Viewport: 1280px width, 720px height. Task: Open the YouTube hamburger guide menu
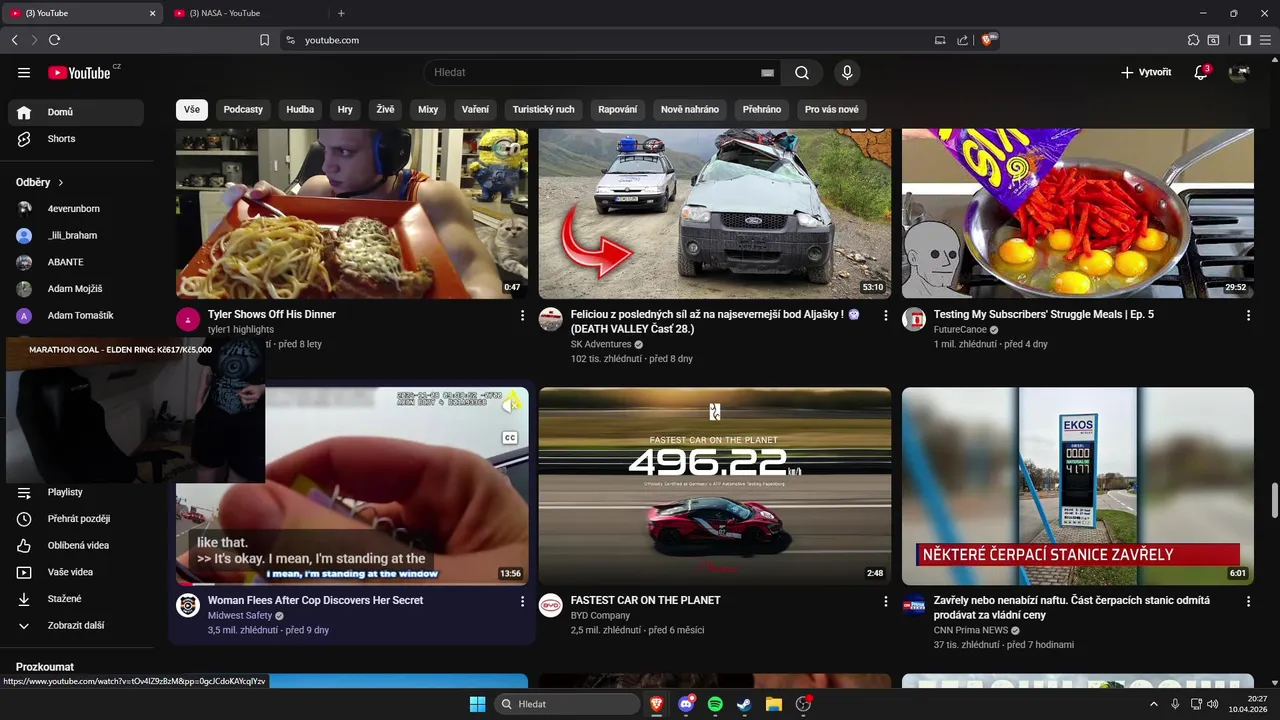click(24, 72)
